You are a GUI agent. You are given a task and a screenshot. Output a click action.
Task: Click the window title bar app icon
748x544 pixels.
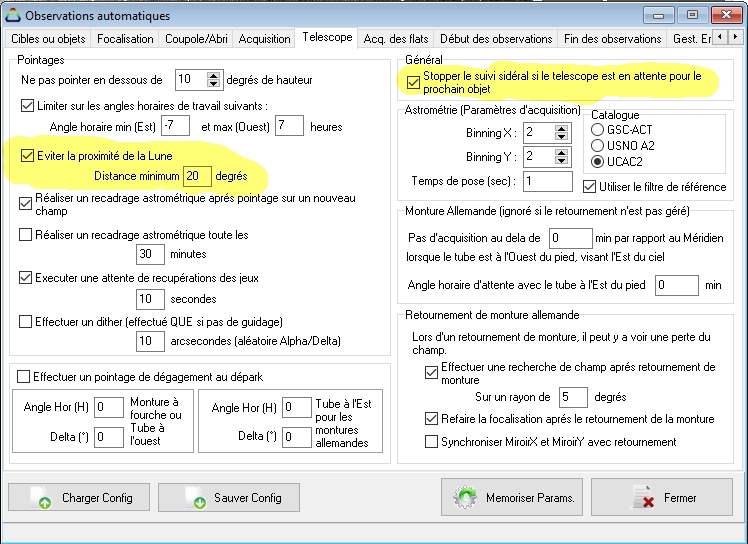click(13, 15)
